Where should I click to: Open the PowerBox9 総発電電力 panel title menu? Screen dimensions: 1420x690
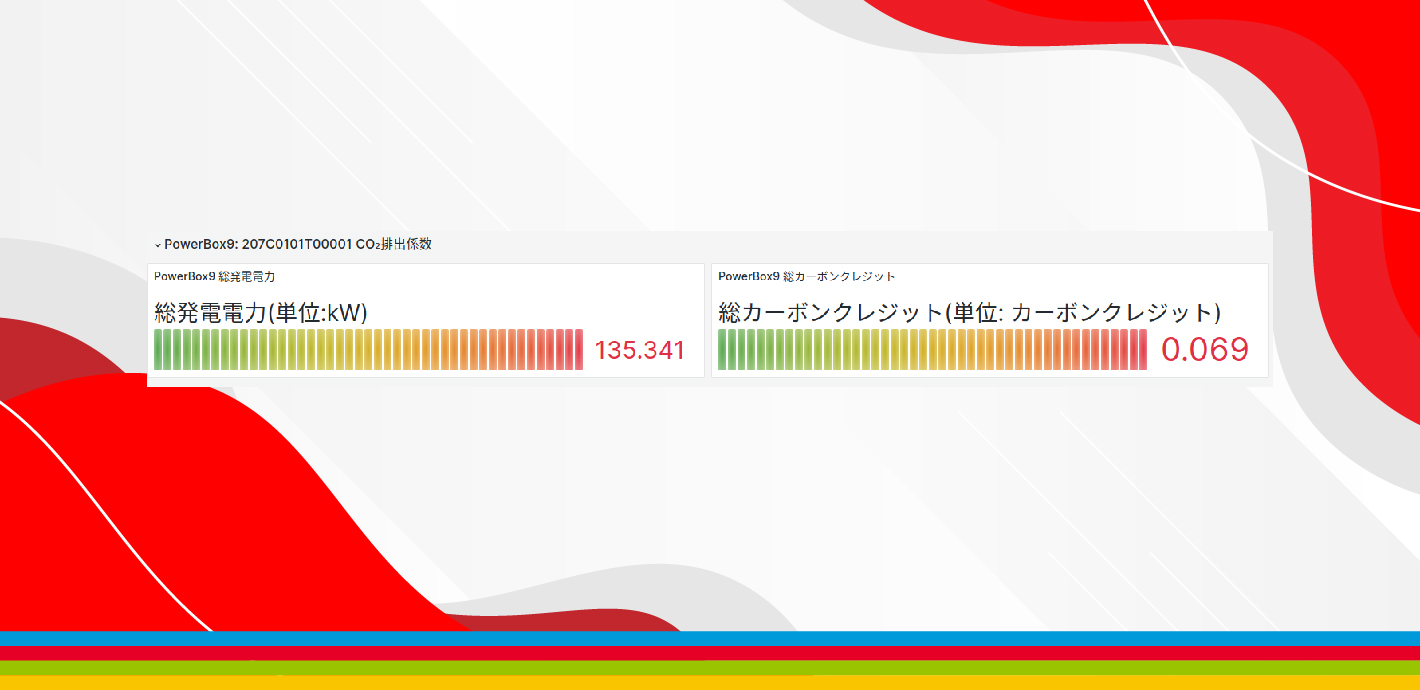[214, 276]
